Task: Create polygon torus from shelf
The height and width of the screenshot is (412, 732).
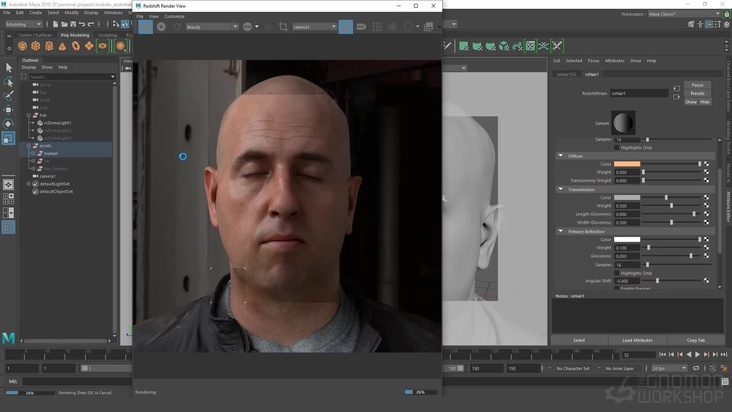Action: coord(76,46)
